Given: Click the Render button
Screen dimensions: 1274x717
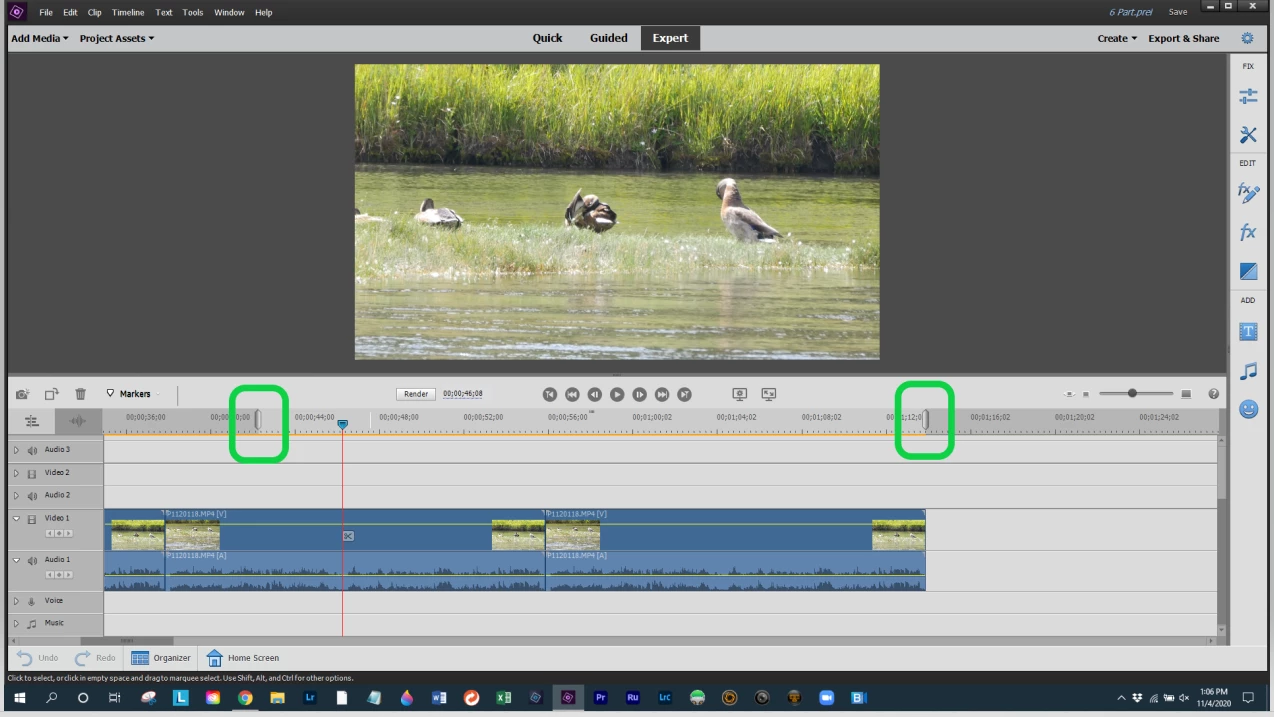Looking at the screenshot, I should click(x=416, y=394).
